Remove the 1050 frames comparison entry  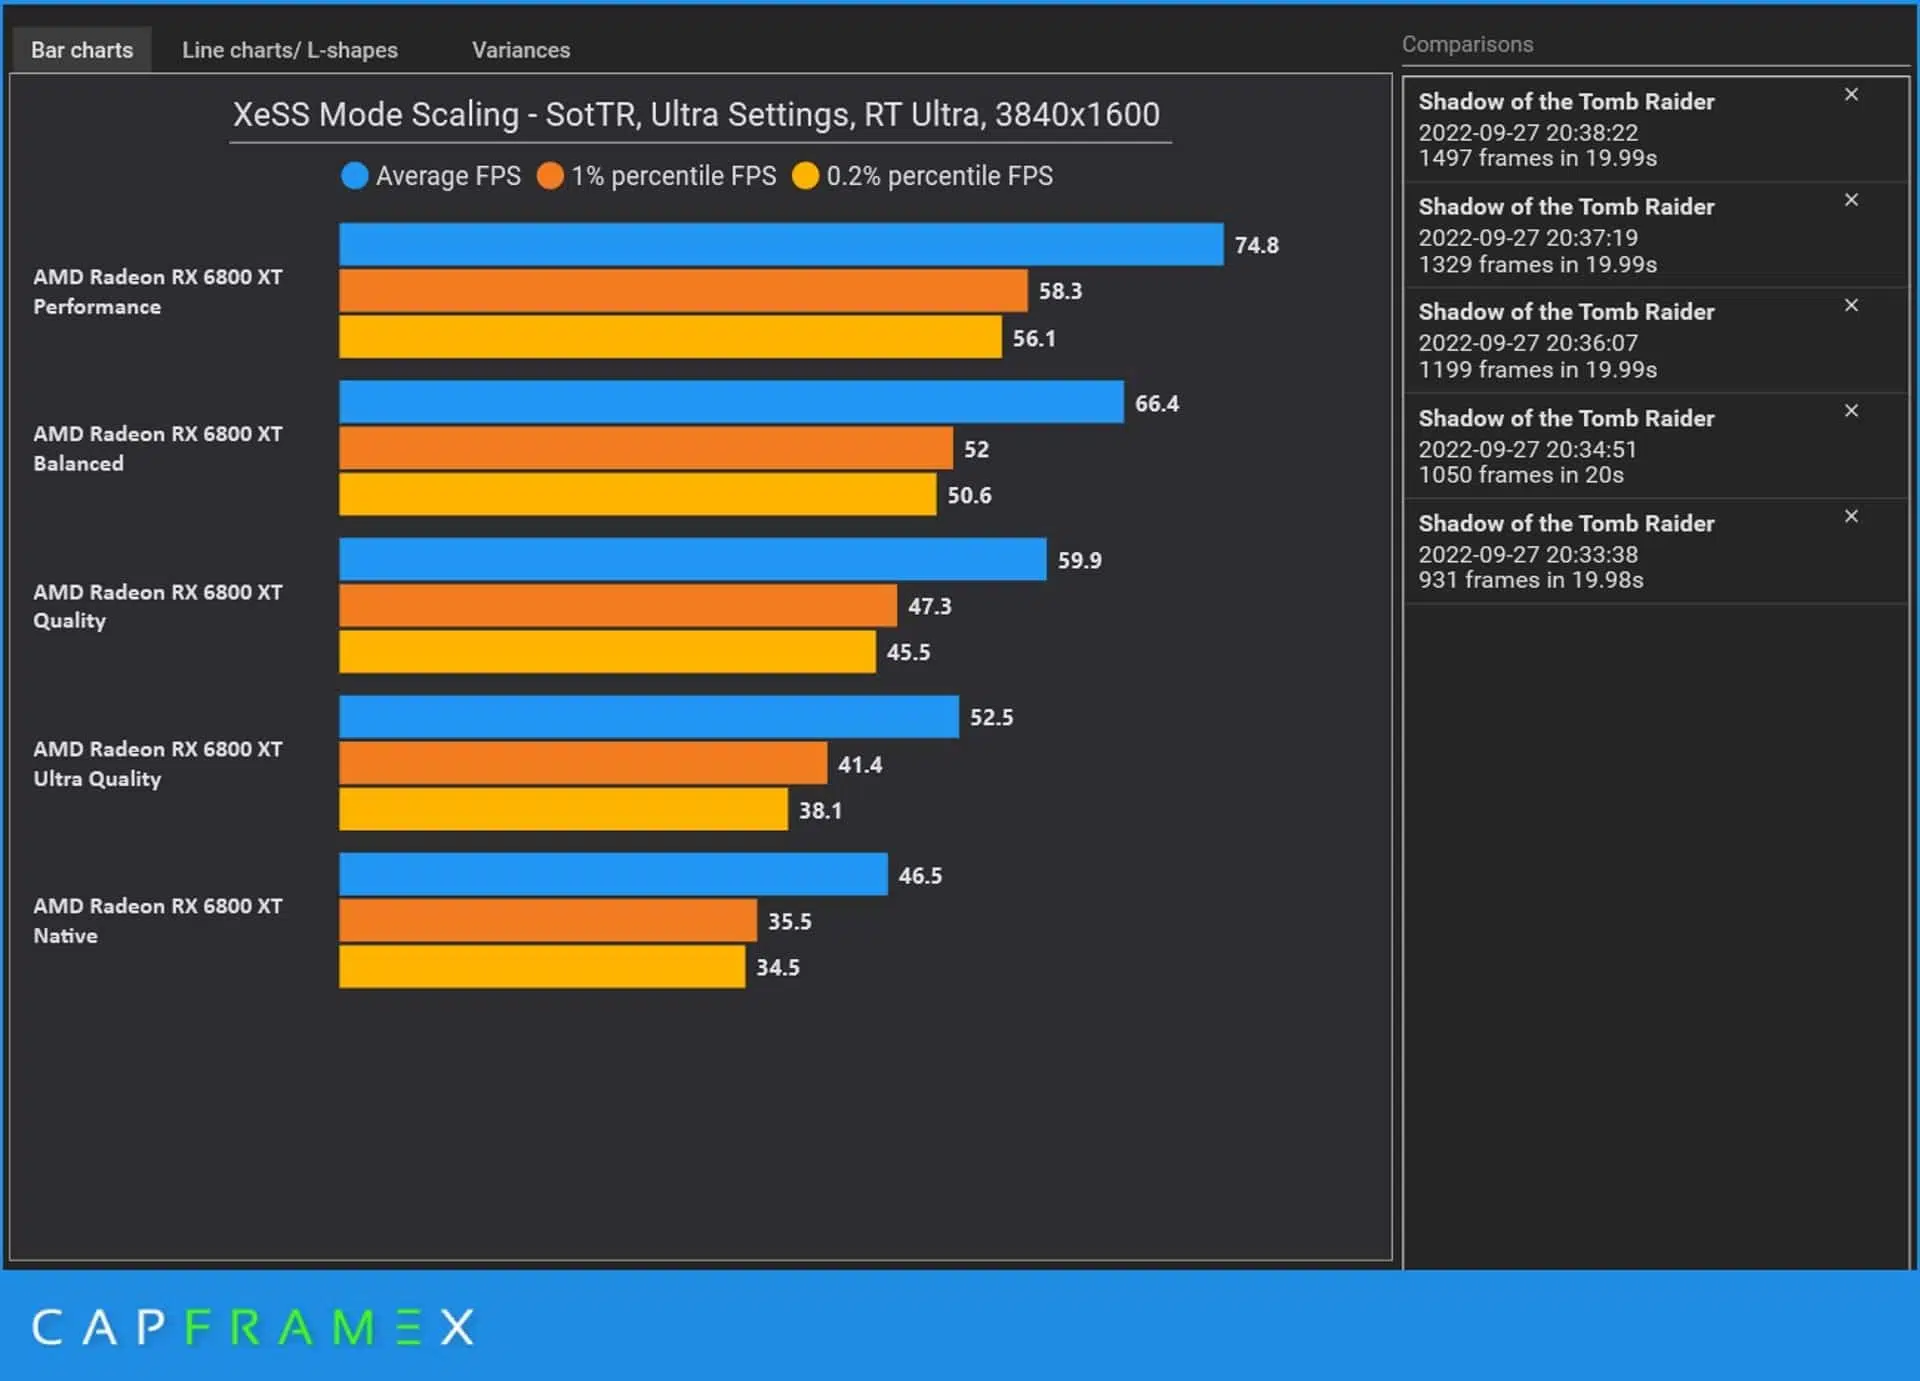(1851, 411)
